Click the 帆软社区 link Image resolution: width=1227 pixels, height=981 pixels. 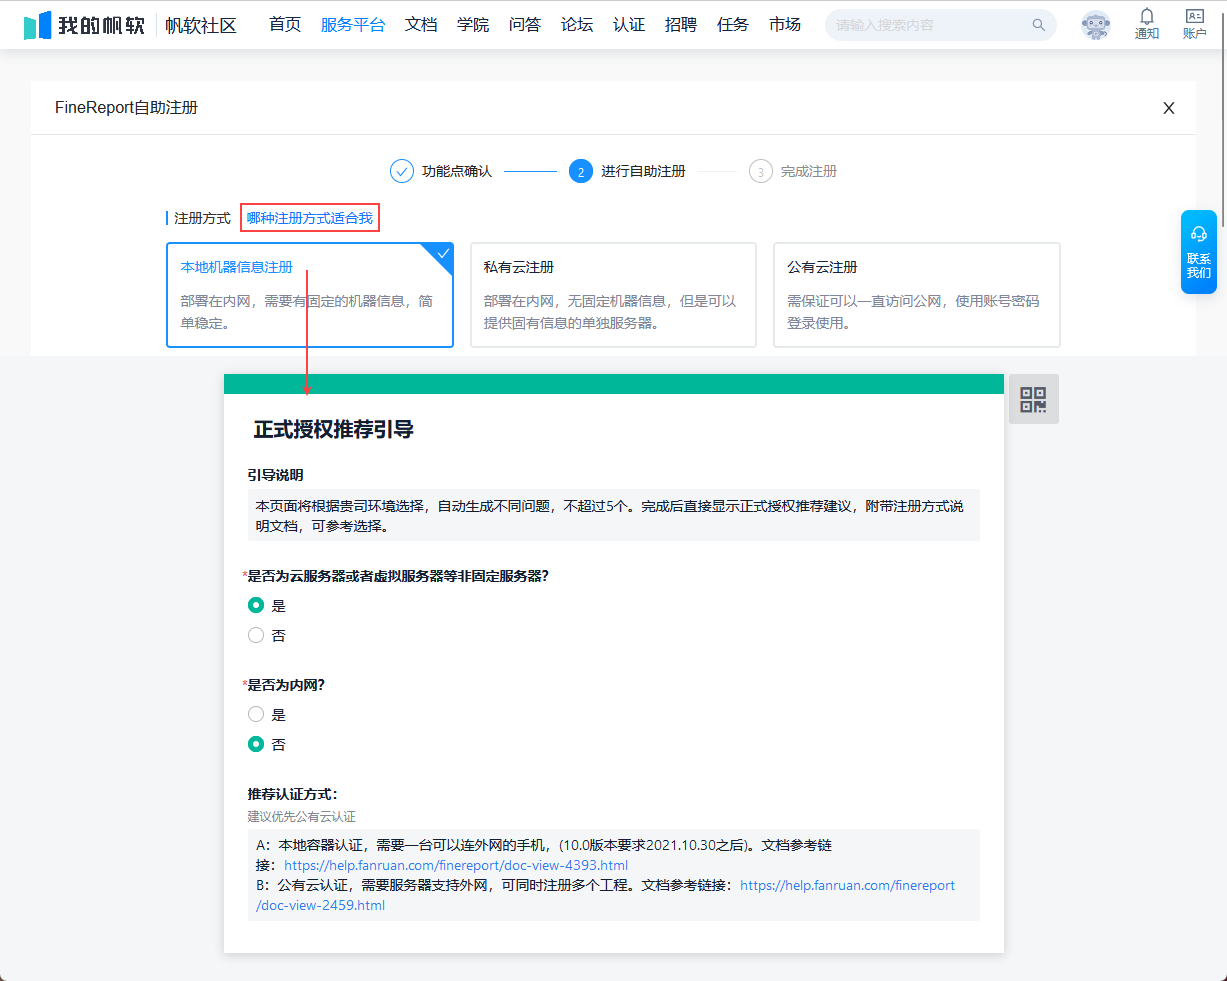[201, 26]
